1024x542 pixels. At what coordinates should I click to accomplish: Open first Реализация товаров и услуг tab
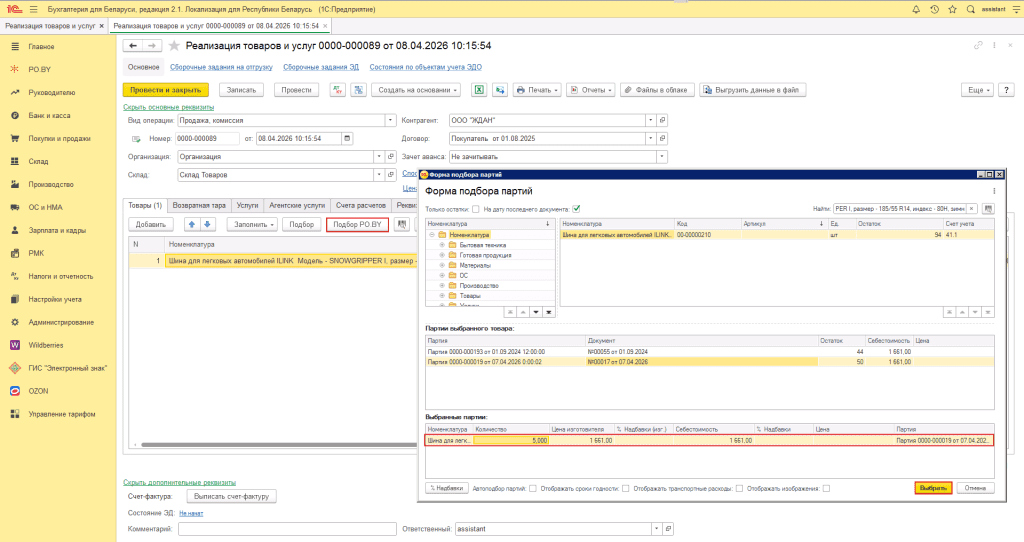[x=50, y=26]
